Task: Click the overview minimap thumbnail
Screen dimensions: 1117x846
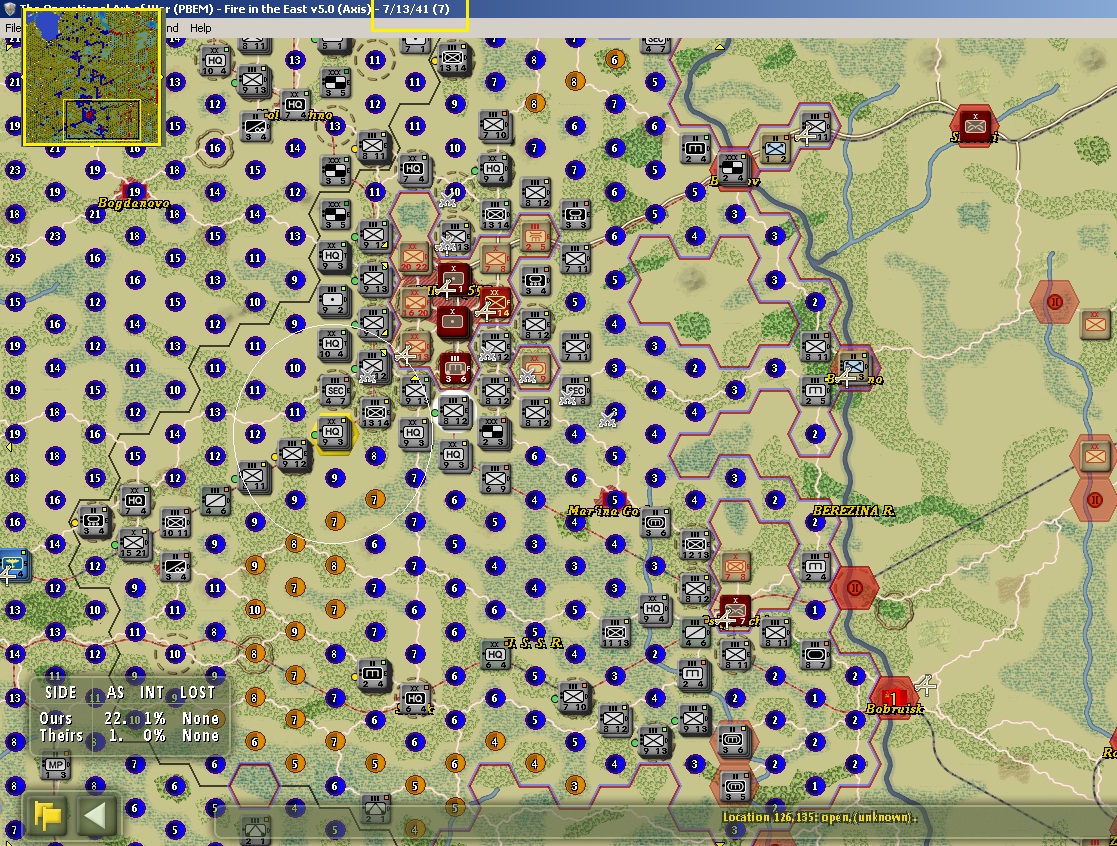Action: tap(91, 77)
